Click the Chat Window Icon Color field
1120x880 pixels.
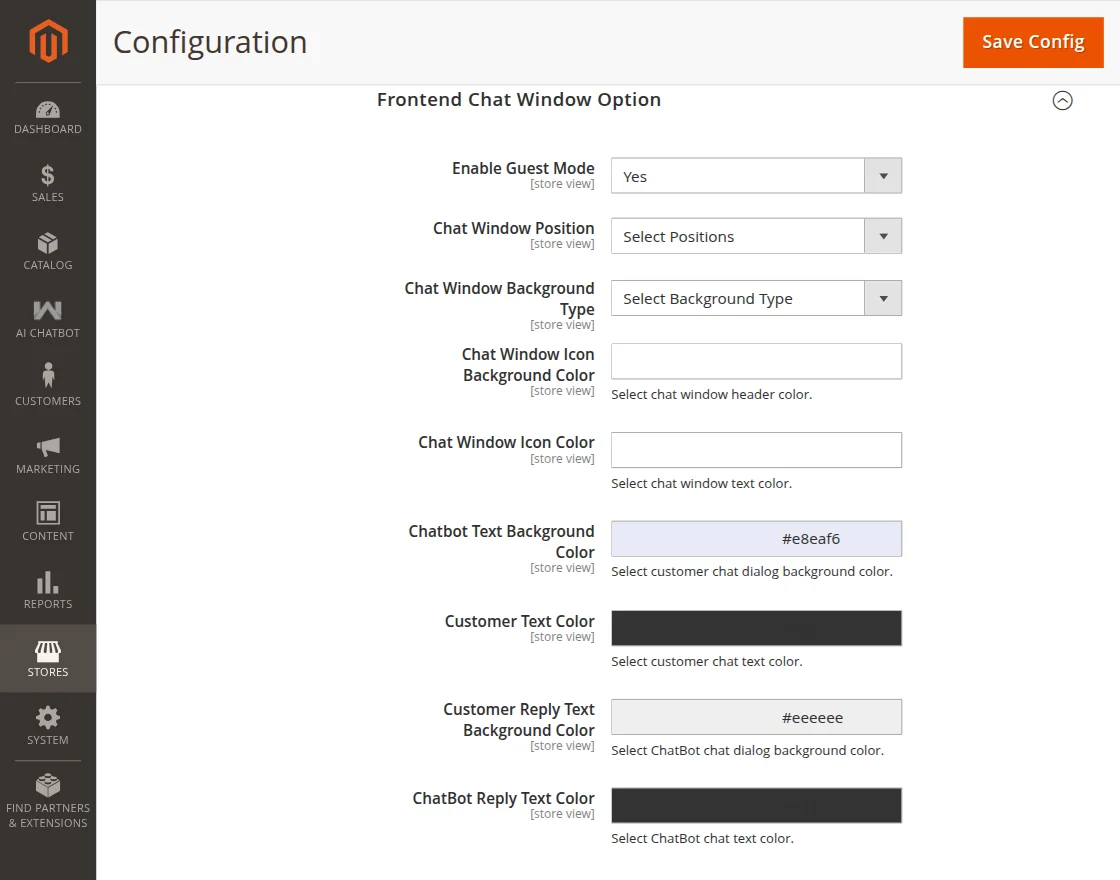(x=756, y=449)
